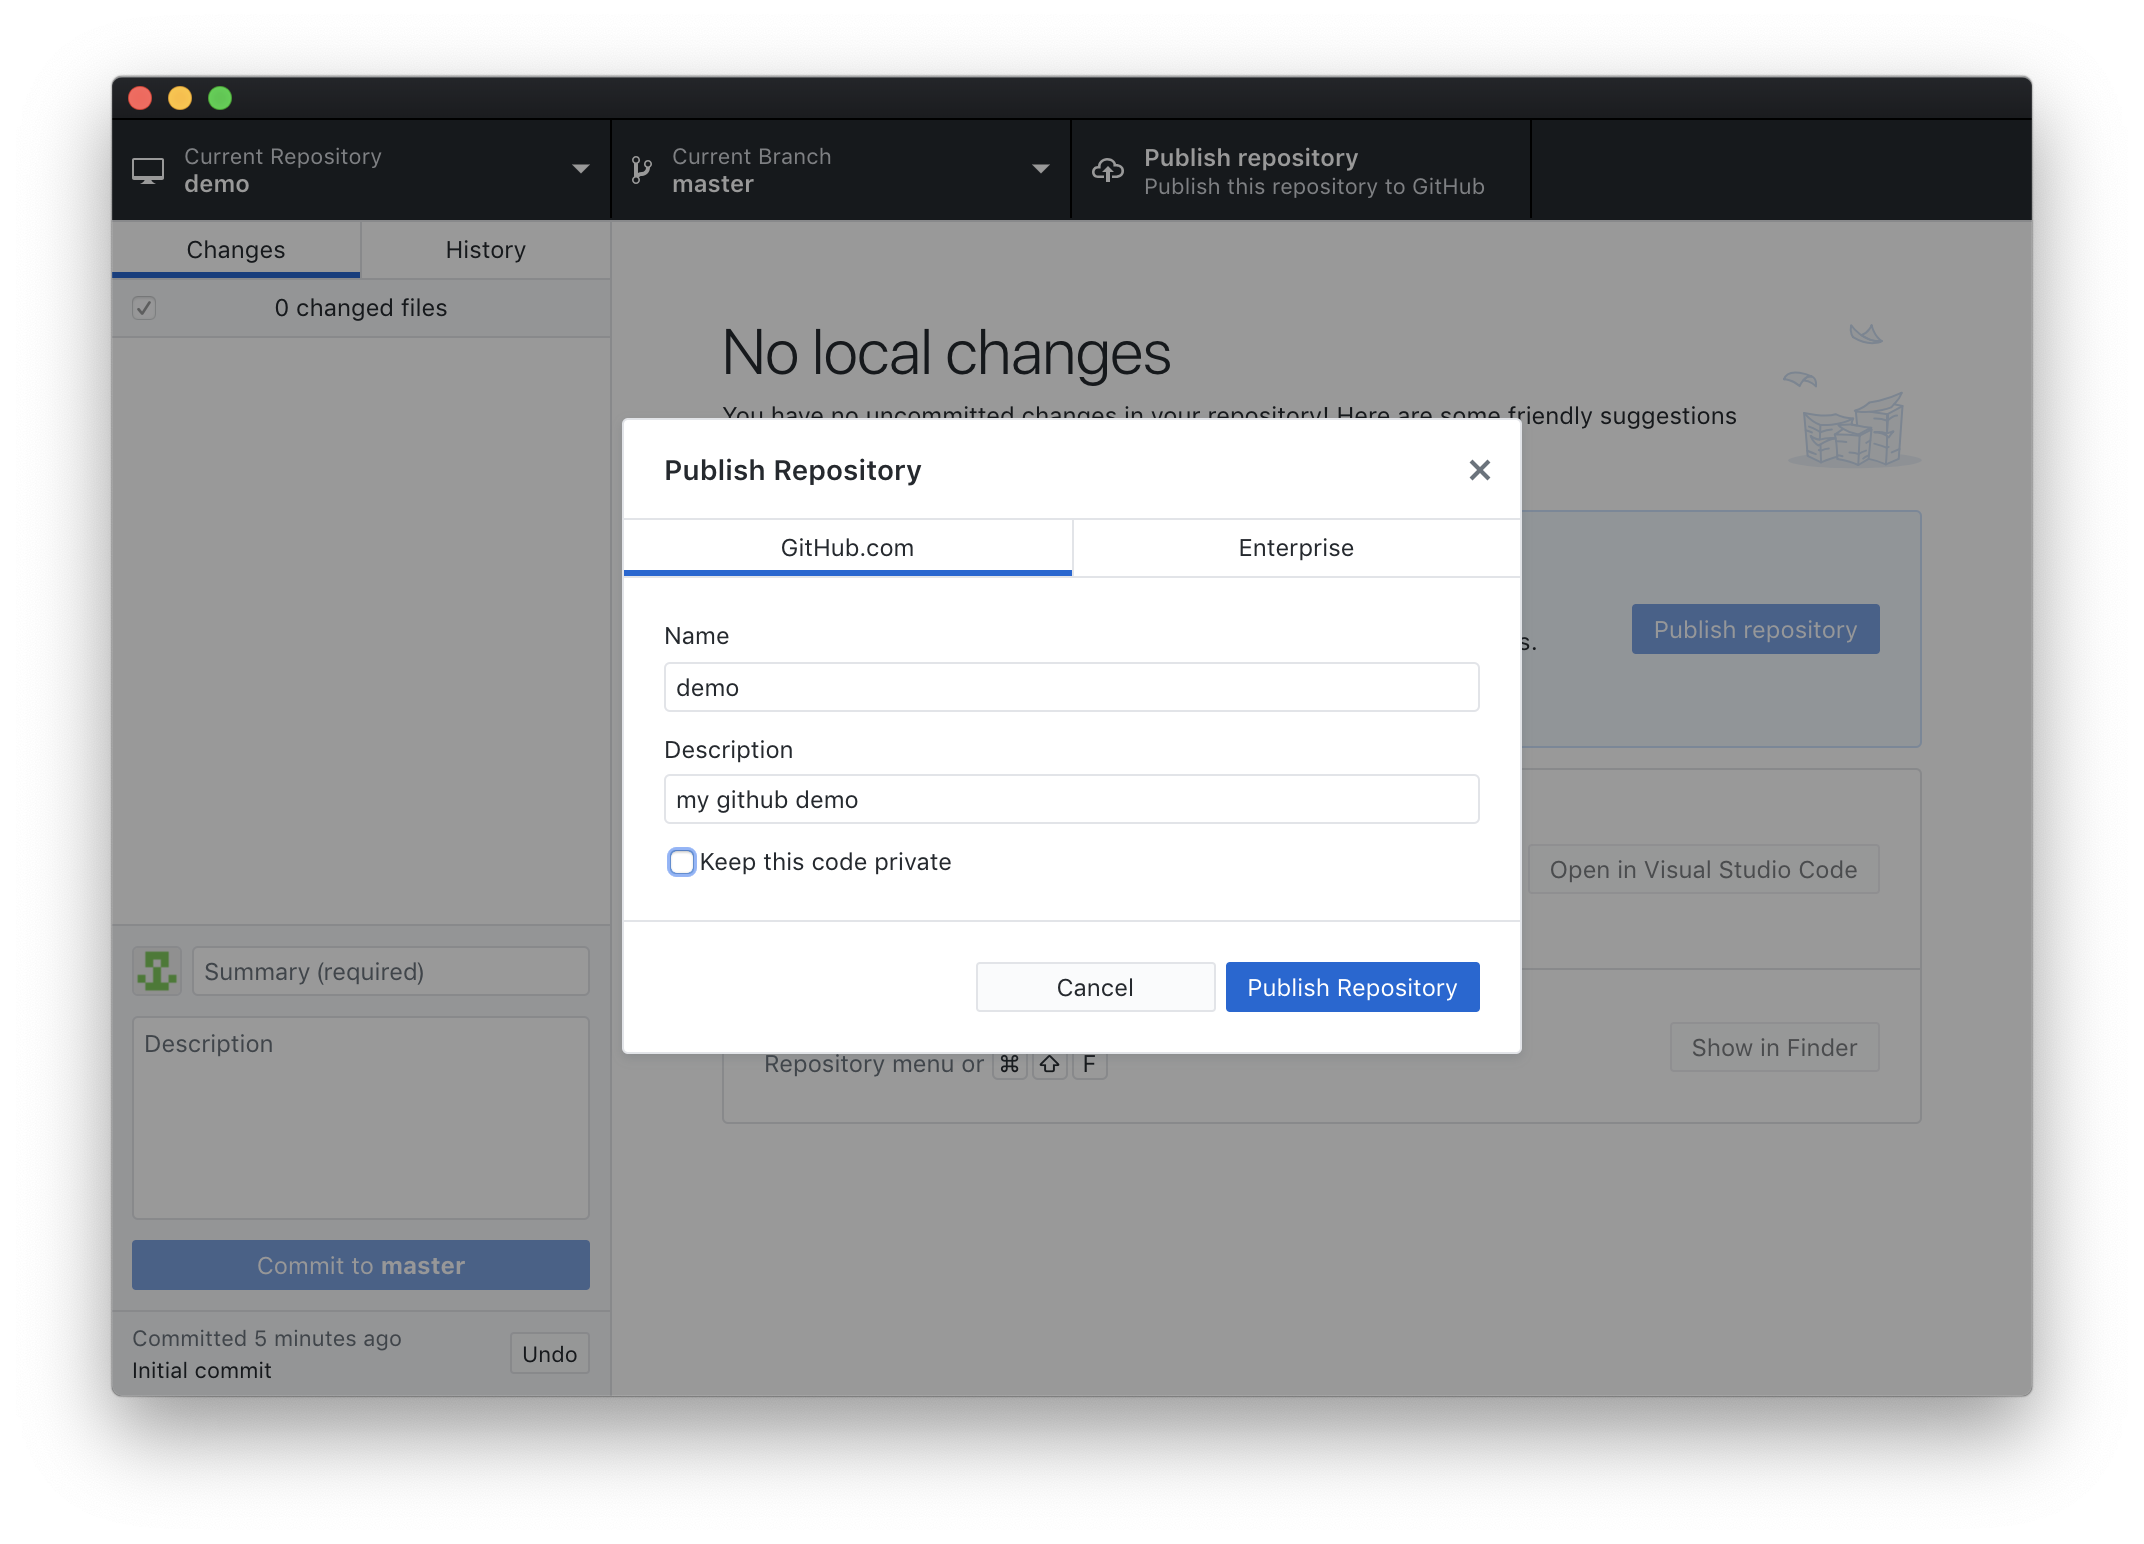Open the History tab
Screen dimensions: 2144x1544
(x=485, y=250)
